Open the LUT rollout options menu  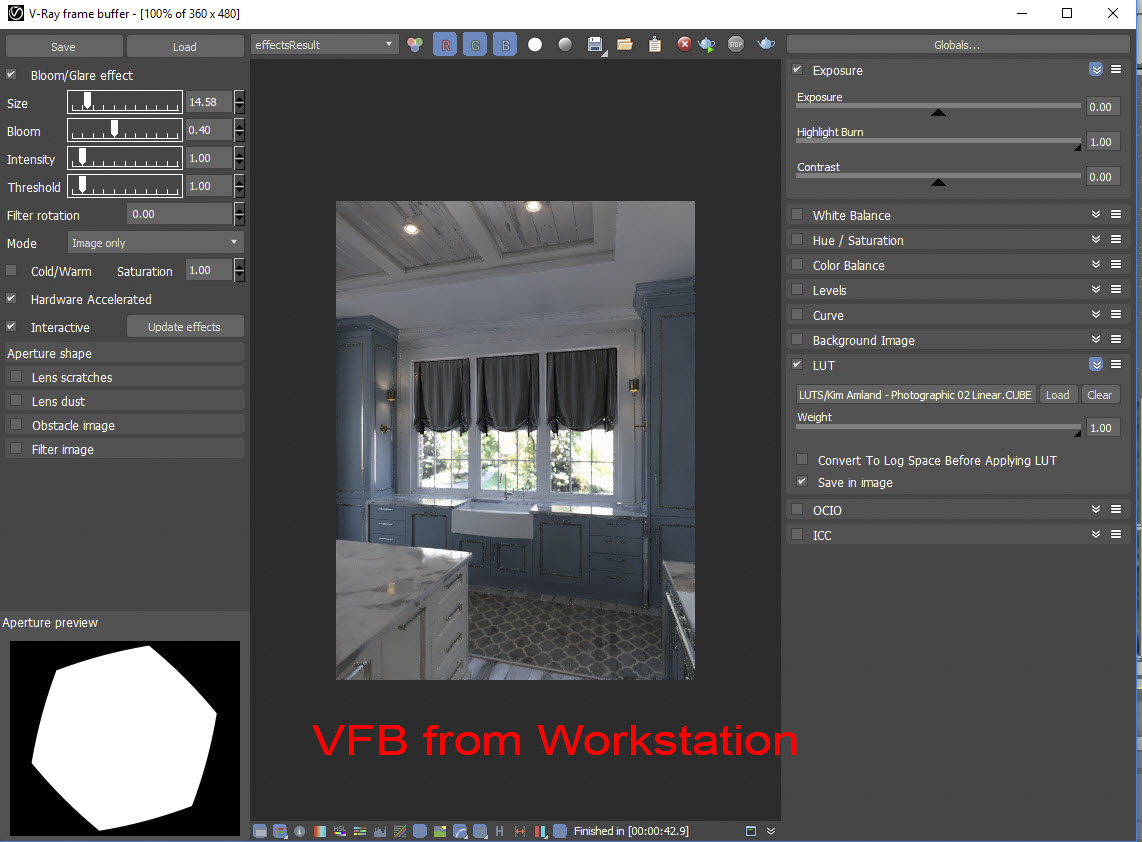(x=1116, y=365)
